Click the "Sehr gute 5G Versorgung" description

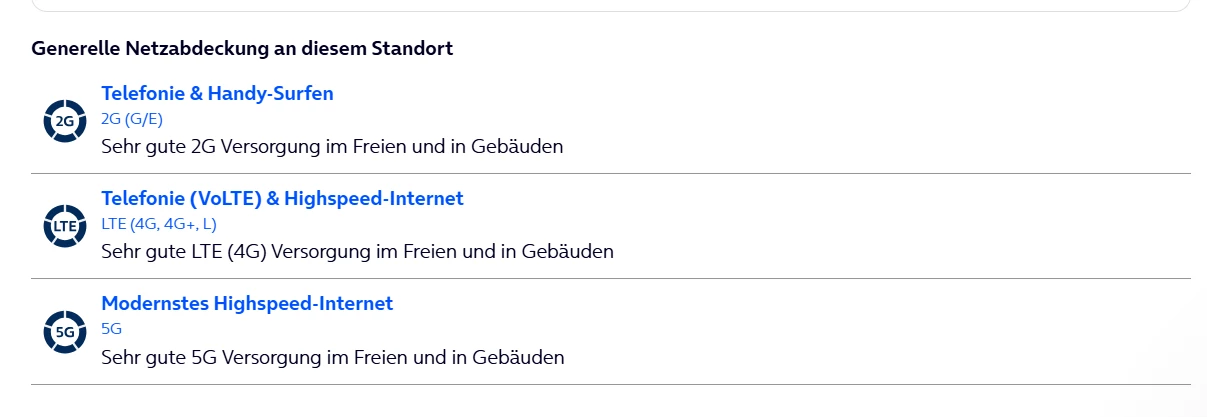coord(332,356)
